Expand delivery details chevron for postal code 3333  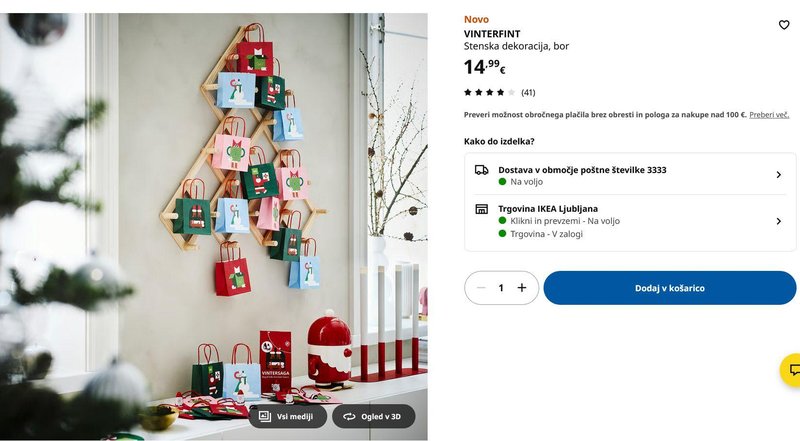pos(779,175)
